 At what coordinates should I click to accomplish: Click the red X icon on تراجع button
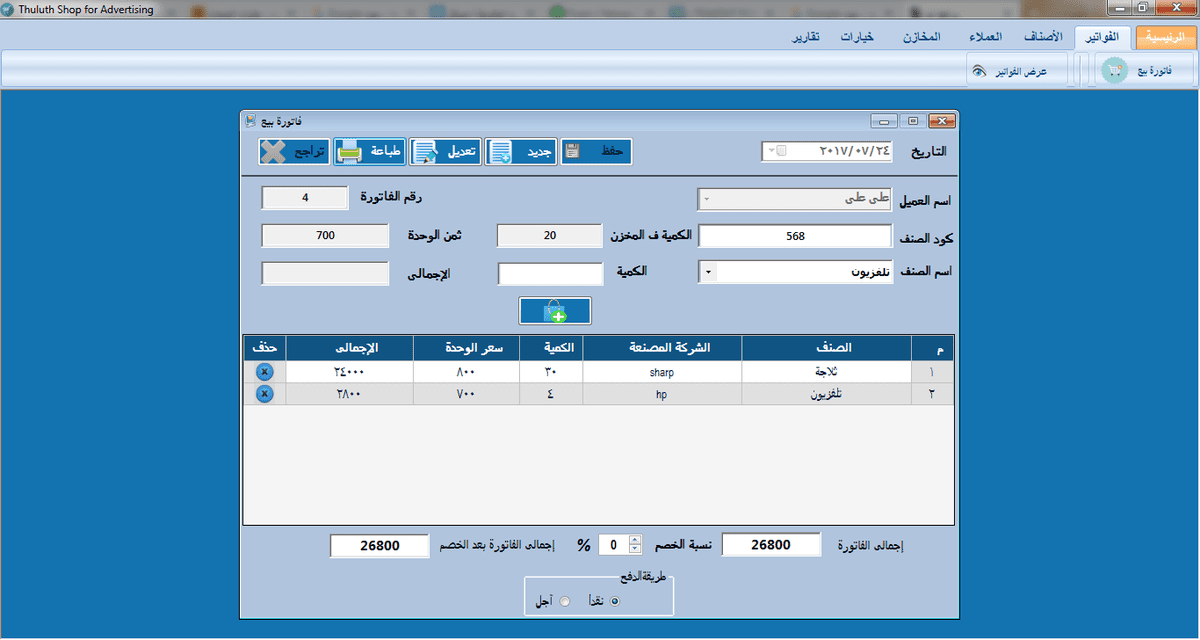[274, 151]
